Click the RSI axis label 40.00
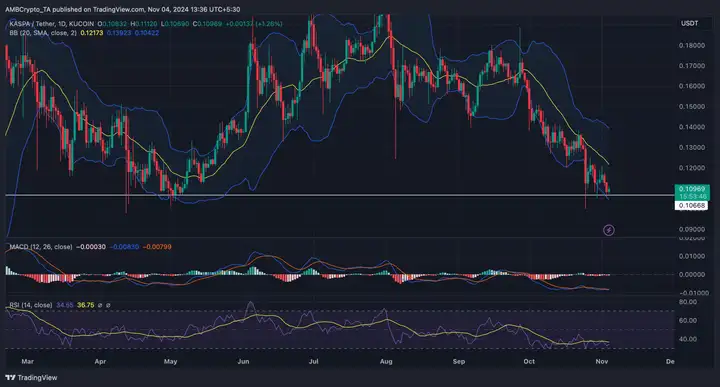720x387 pixels. [x=688, y=339]
